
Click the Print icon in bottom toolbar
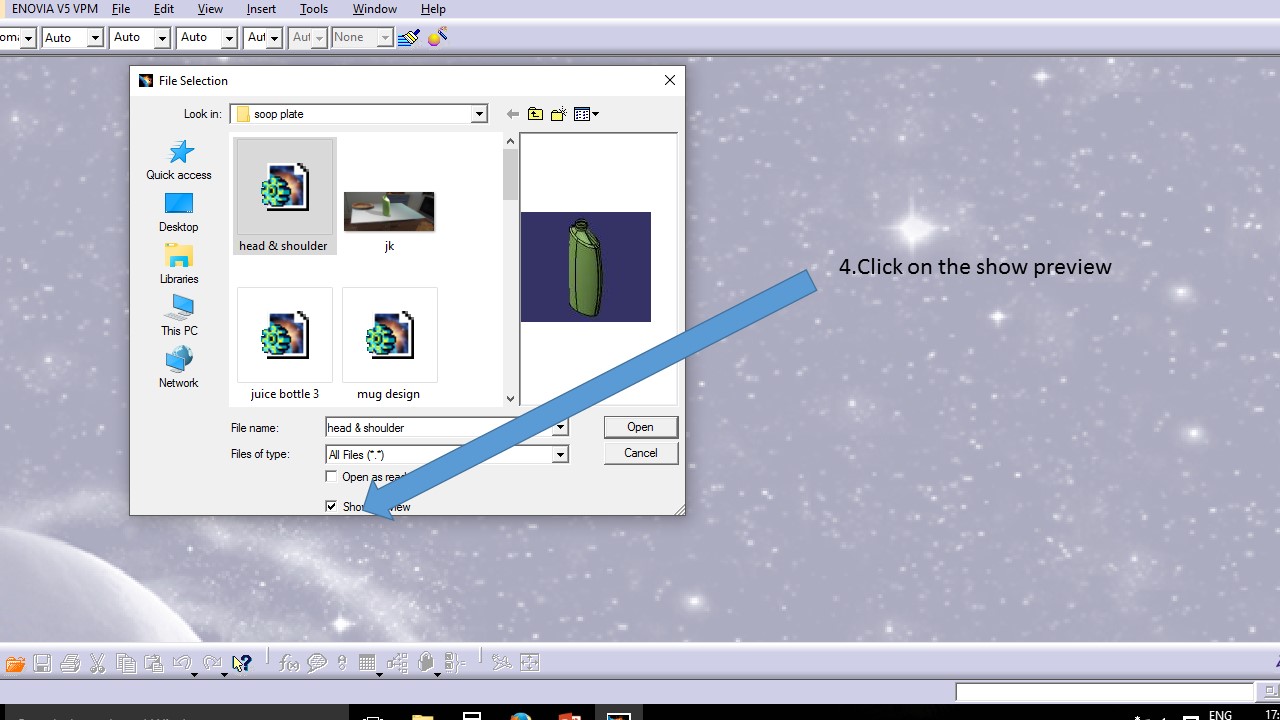click(x=70, y=663)
